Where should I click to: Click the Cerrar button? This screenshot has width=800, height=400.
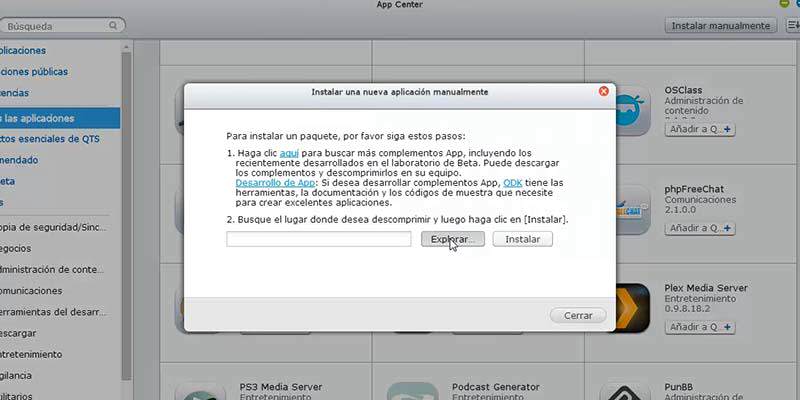click(578, 315)
